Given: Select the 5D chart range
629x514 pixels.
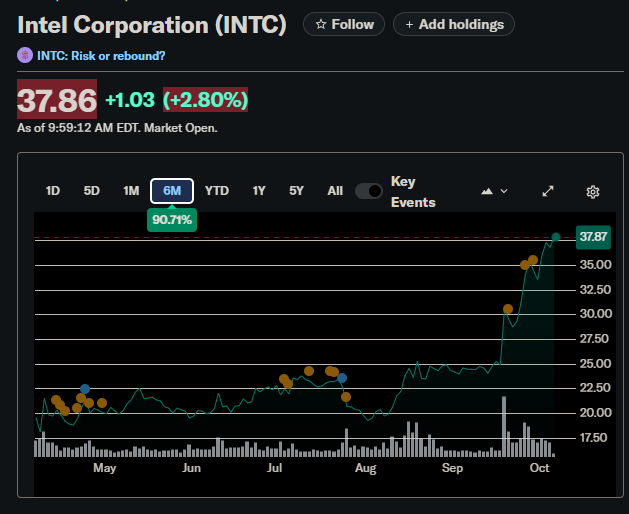Looking at the screenshot, I should (x=91, y=191).
